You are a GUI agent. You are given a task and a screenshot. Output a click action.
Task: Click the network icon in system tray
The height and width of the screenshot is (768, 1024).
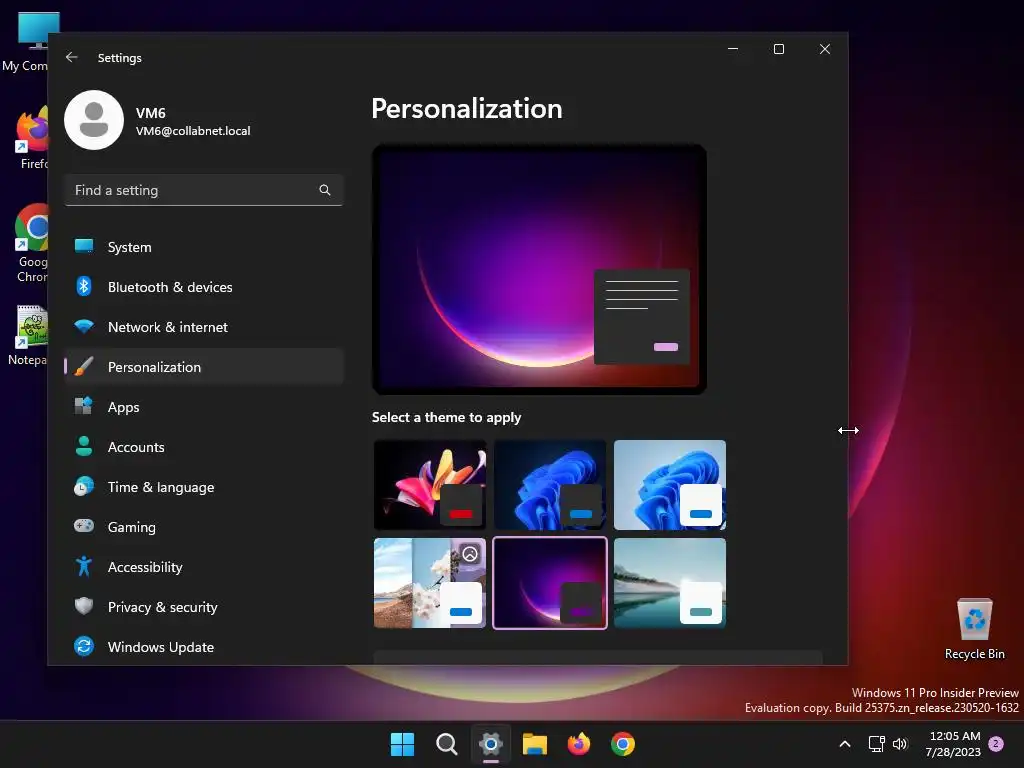pos(876,744)
